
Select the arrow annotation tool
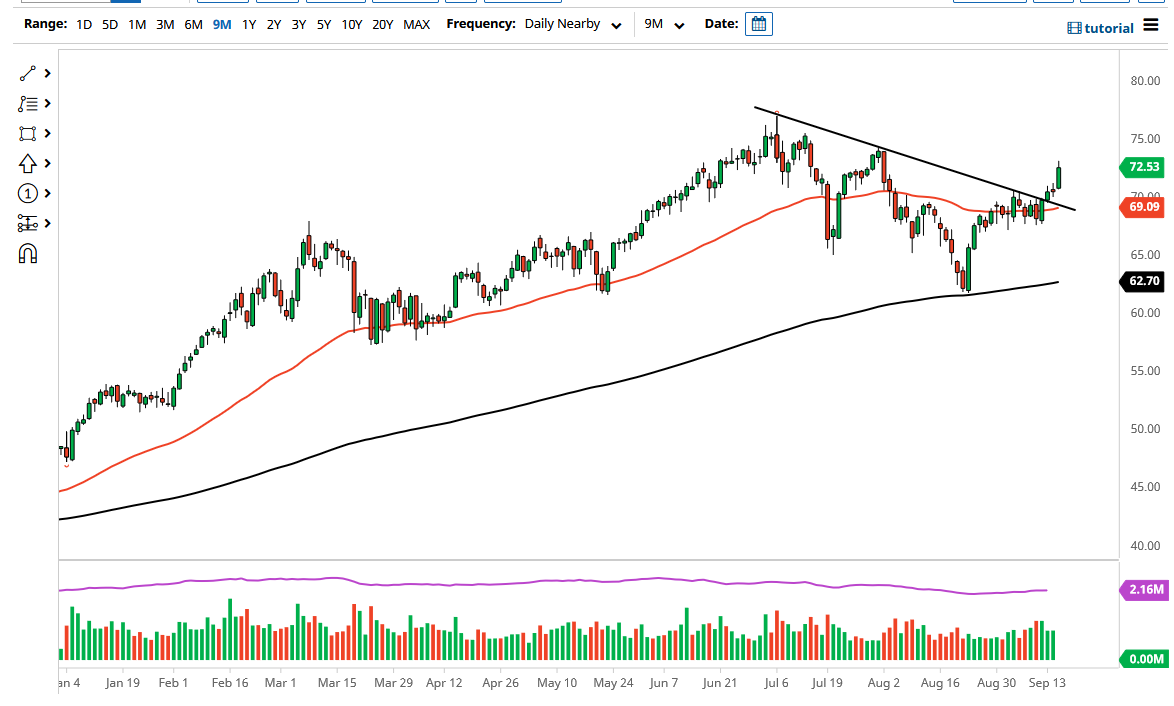click(27, 163)
